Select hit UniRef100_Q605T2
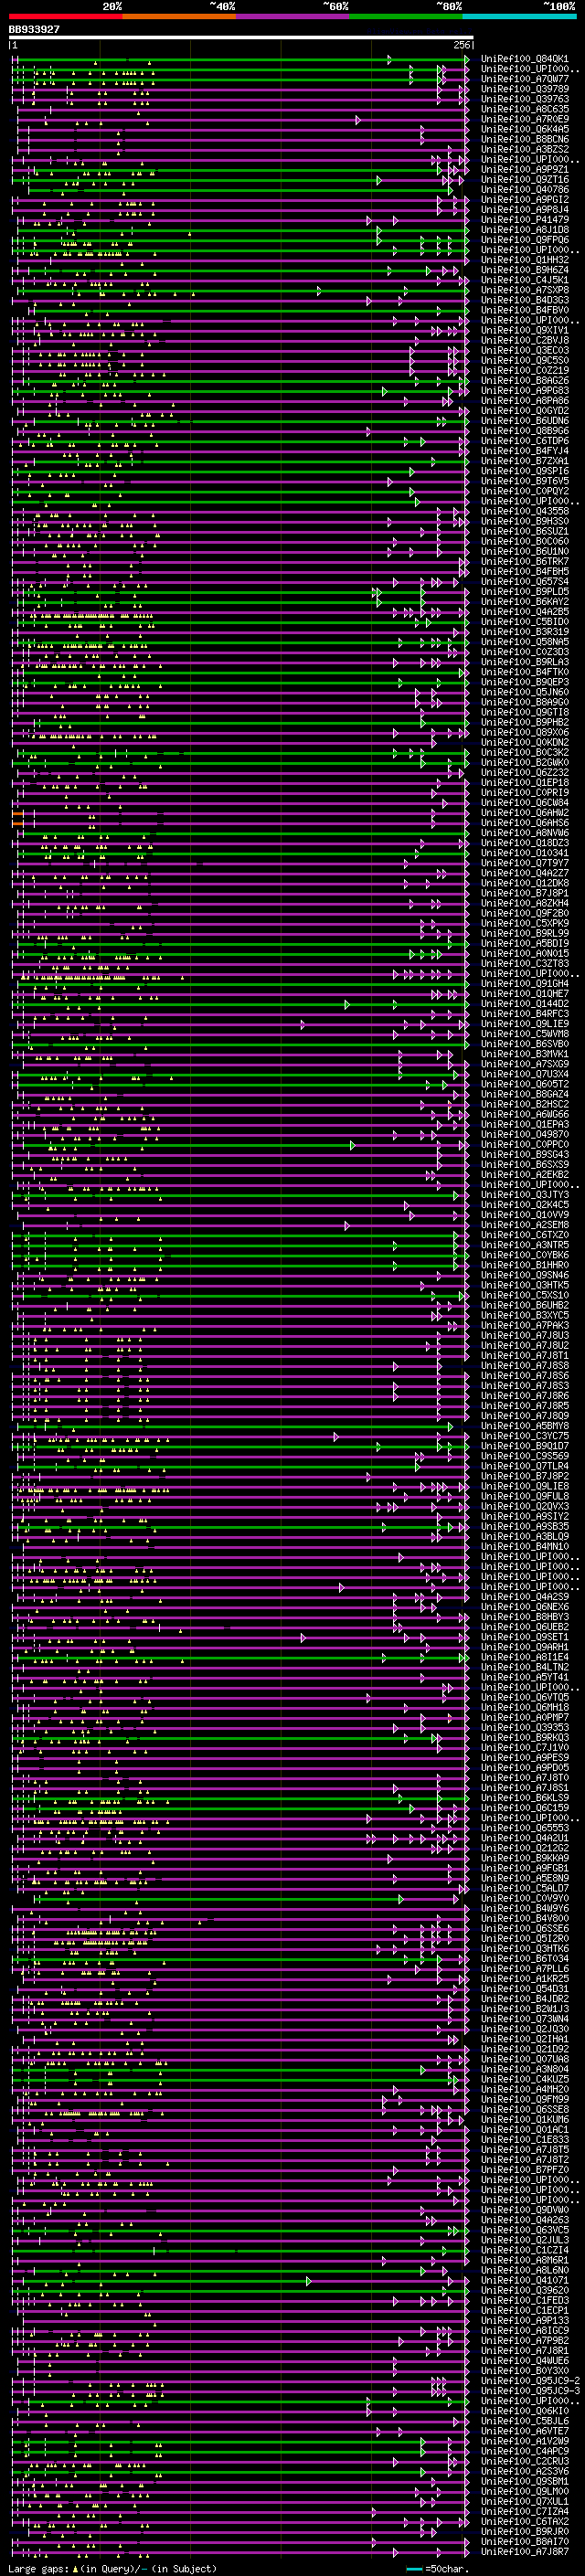The width and height of the screenshot is (585, 2576). point(525,1084)
